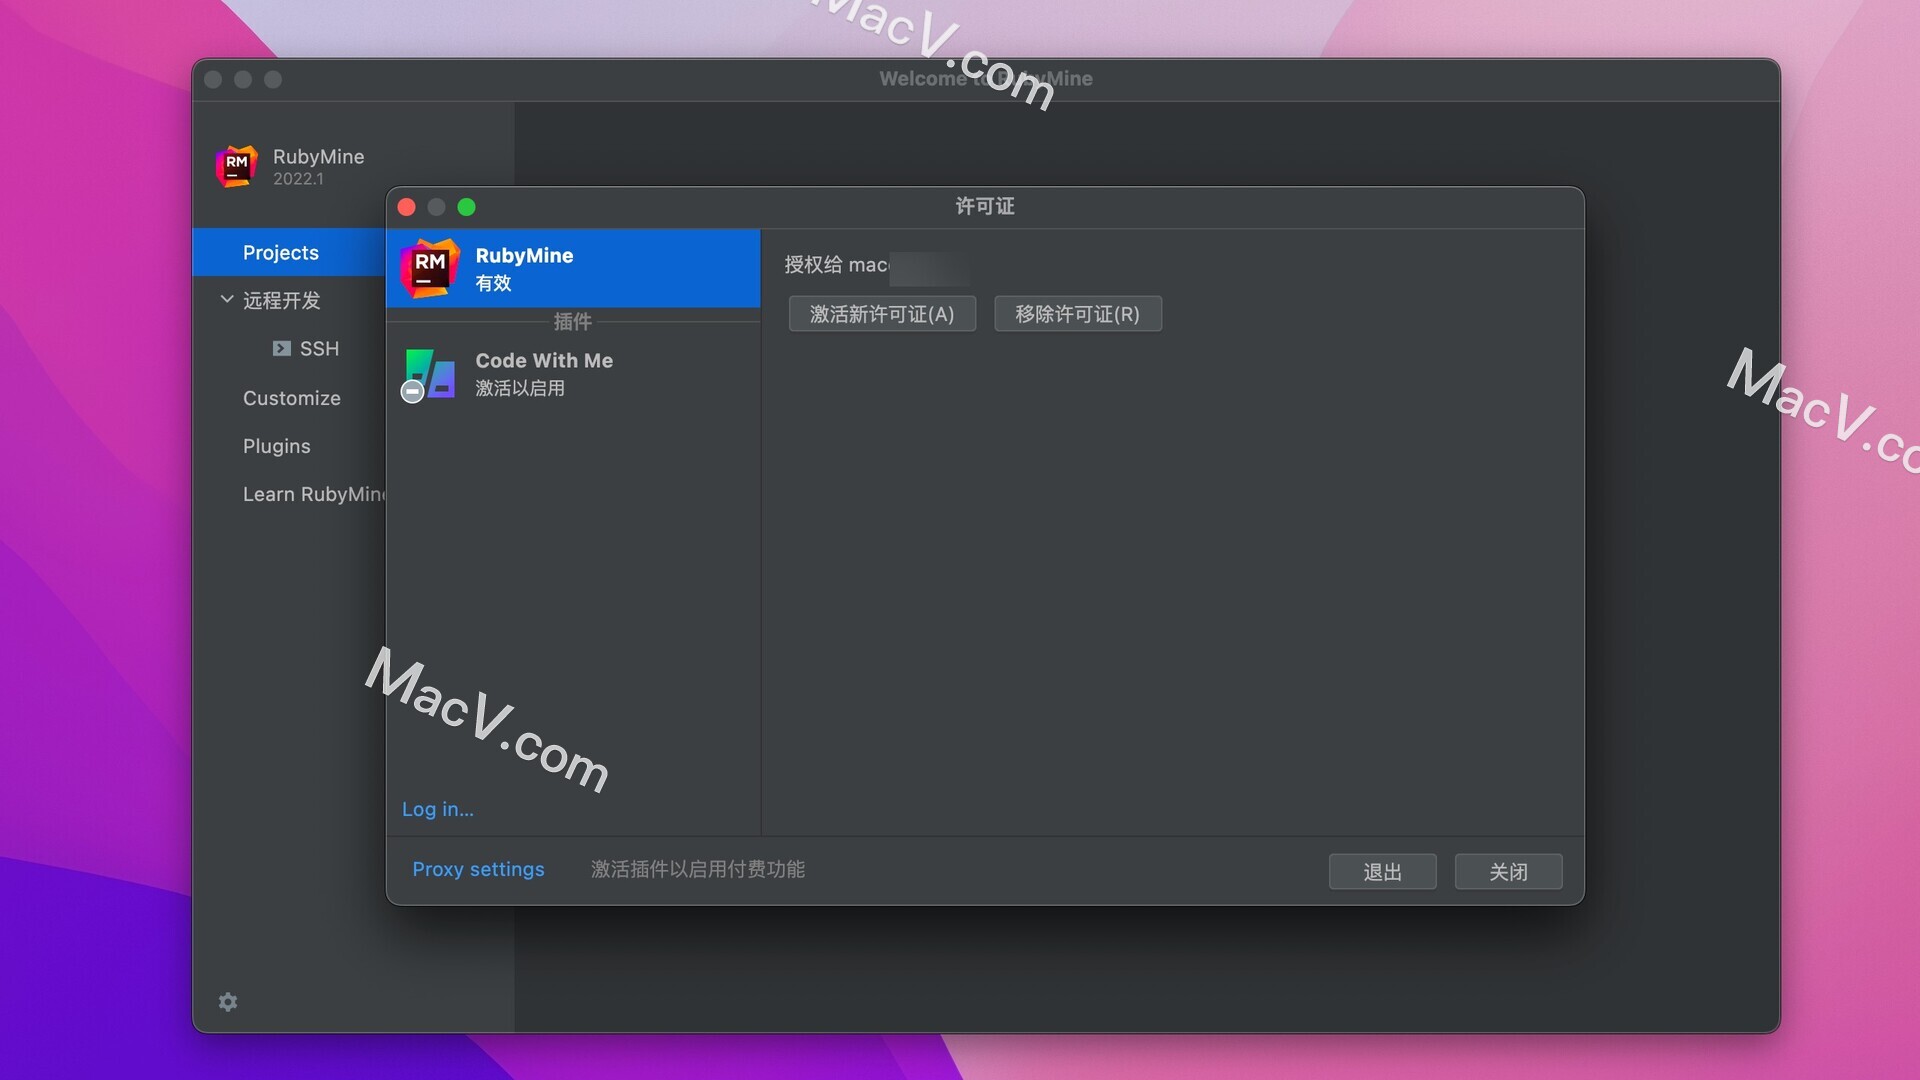Click the RubyMine version 2022.1 icon
Viewport: 1920px width, 1080px height.
[235, 165]
